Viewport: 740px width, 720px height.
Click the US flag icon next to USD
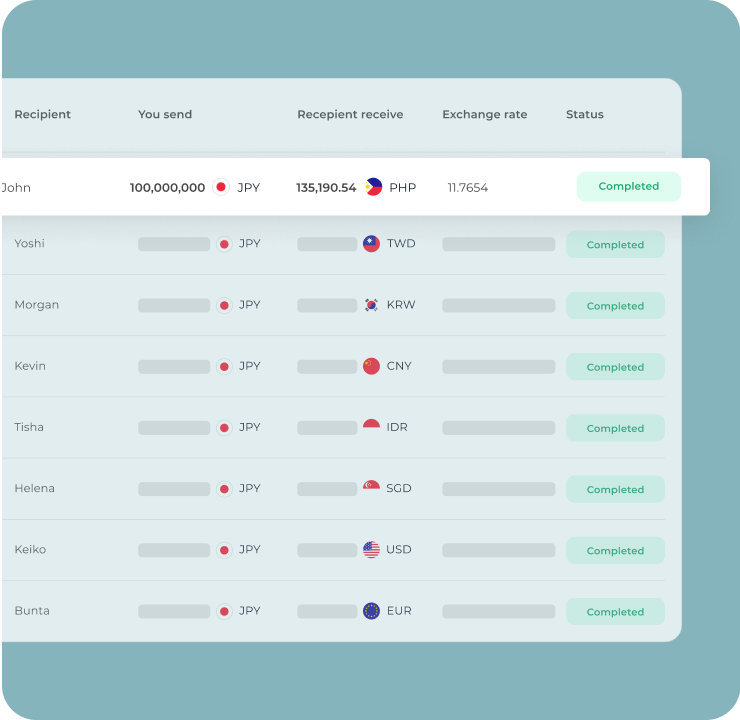click(x=371, y=549)
